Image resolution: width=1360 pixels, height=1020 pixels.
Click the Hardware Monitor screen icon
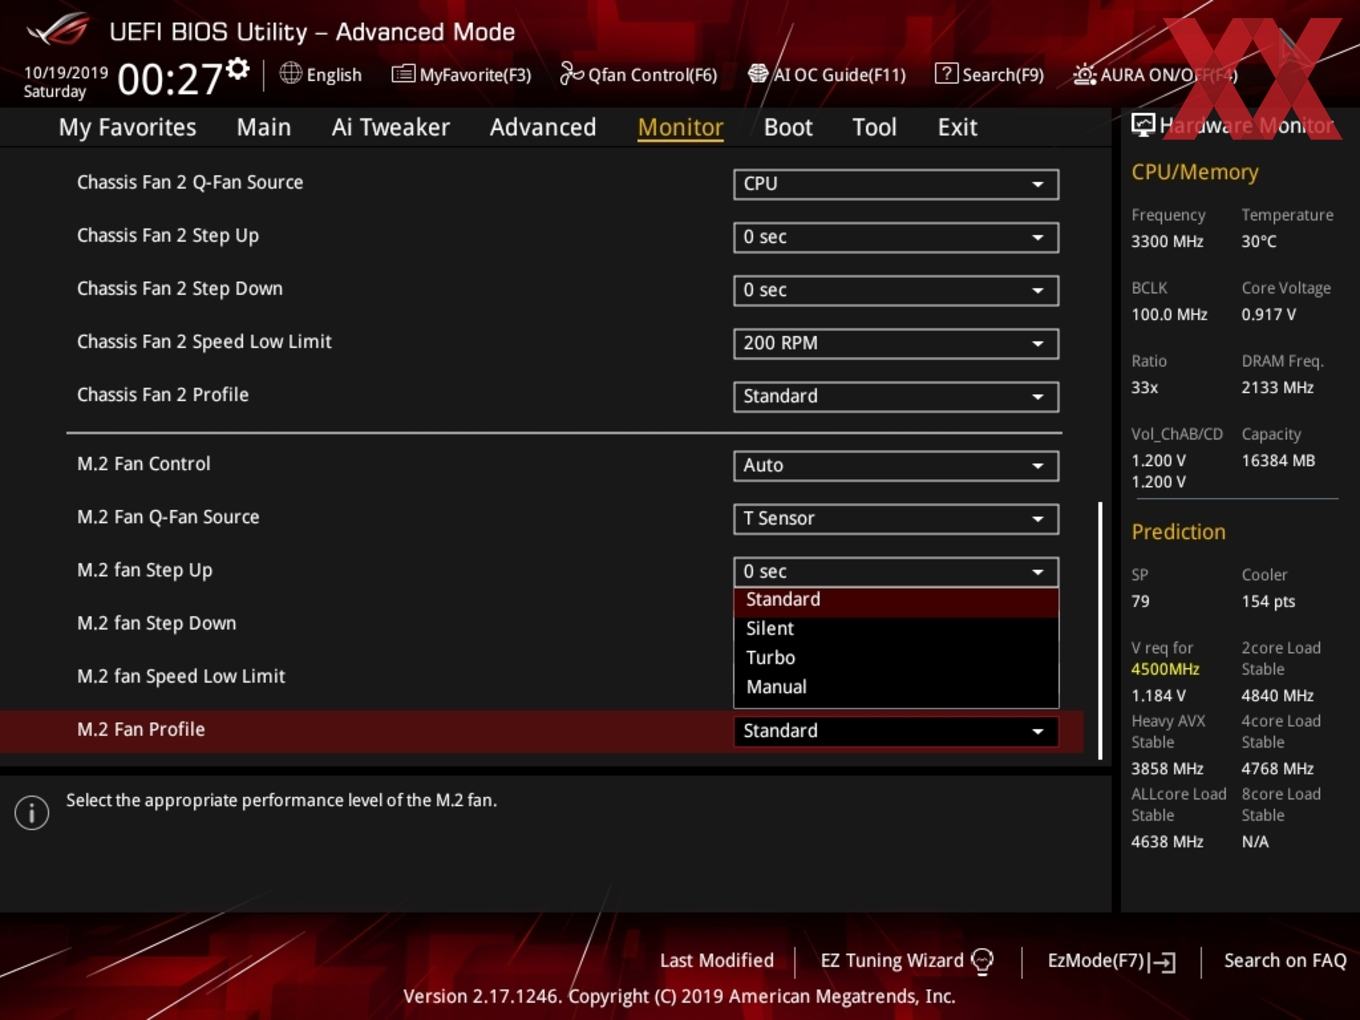tap(1143, 124)
